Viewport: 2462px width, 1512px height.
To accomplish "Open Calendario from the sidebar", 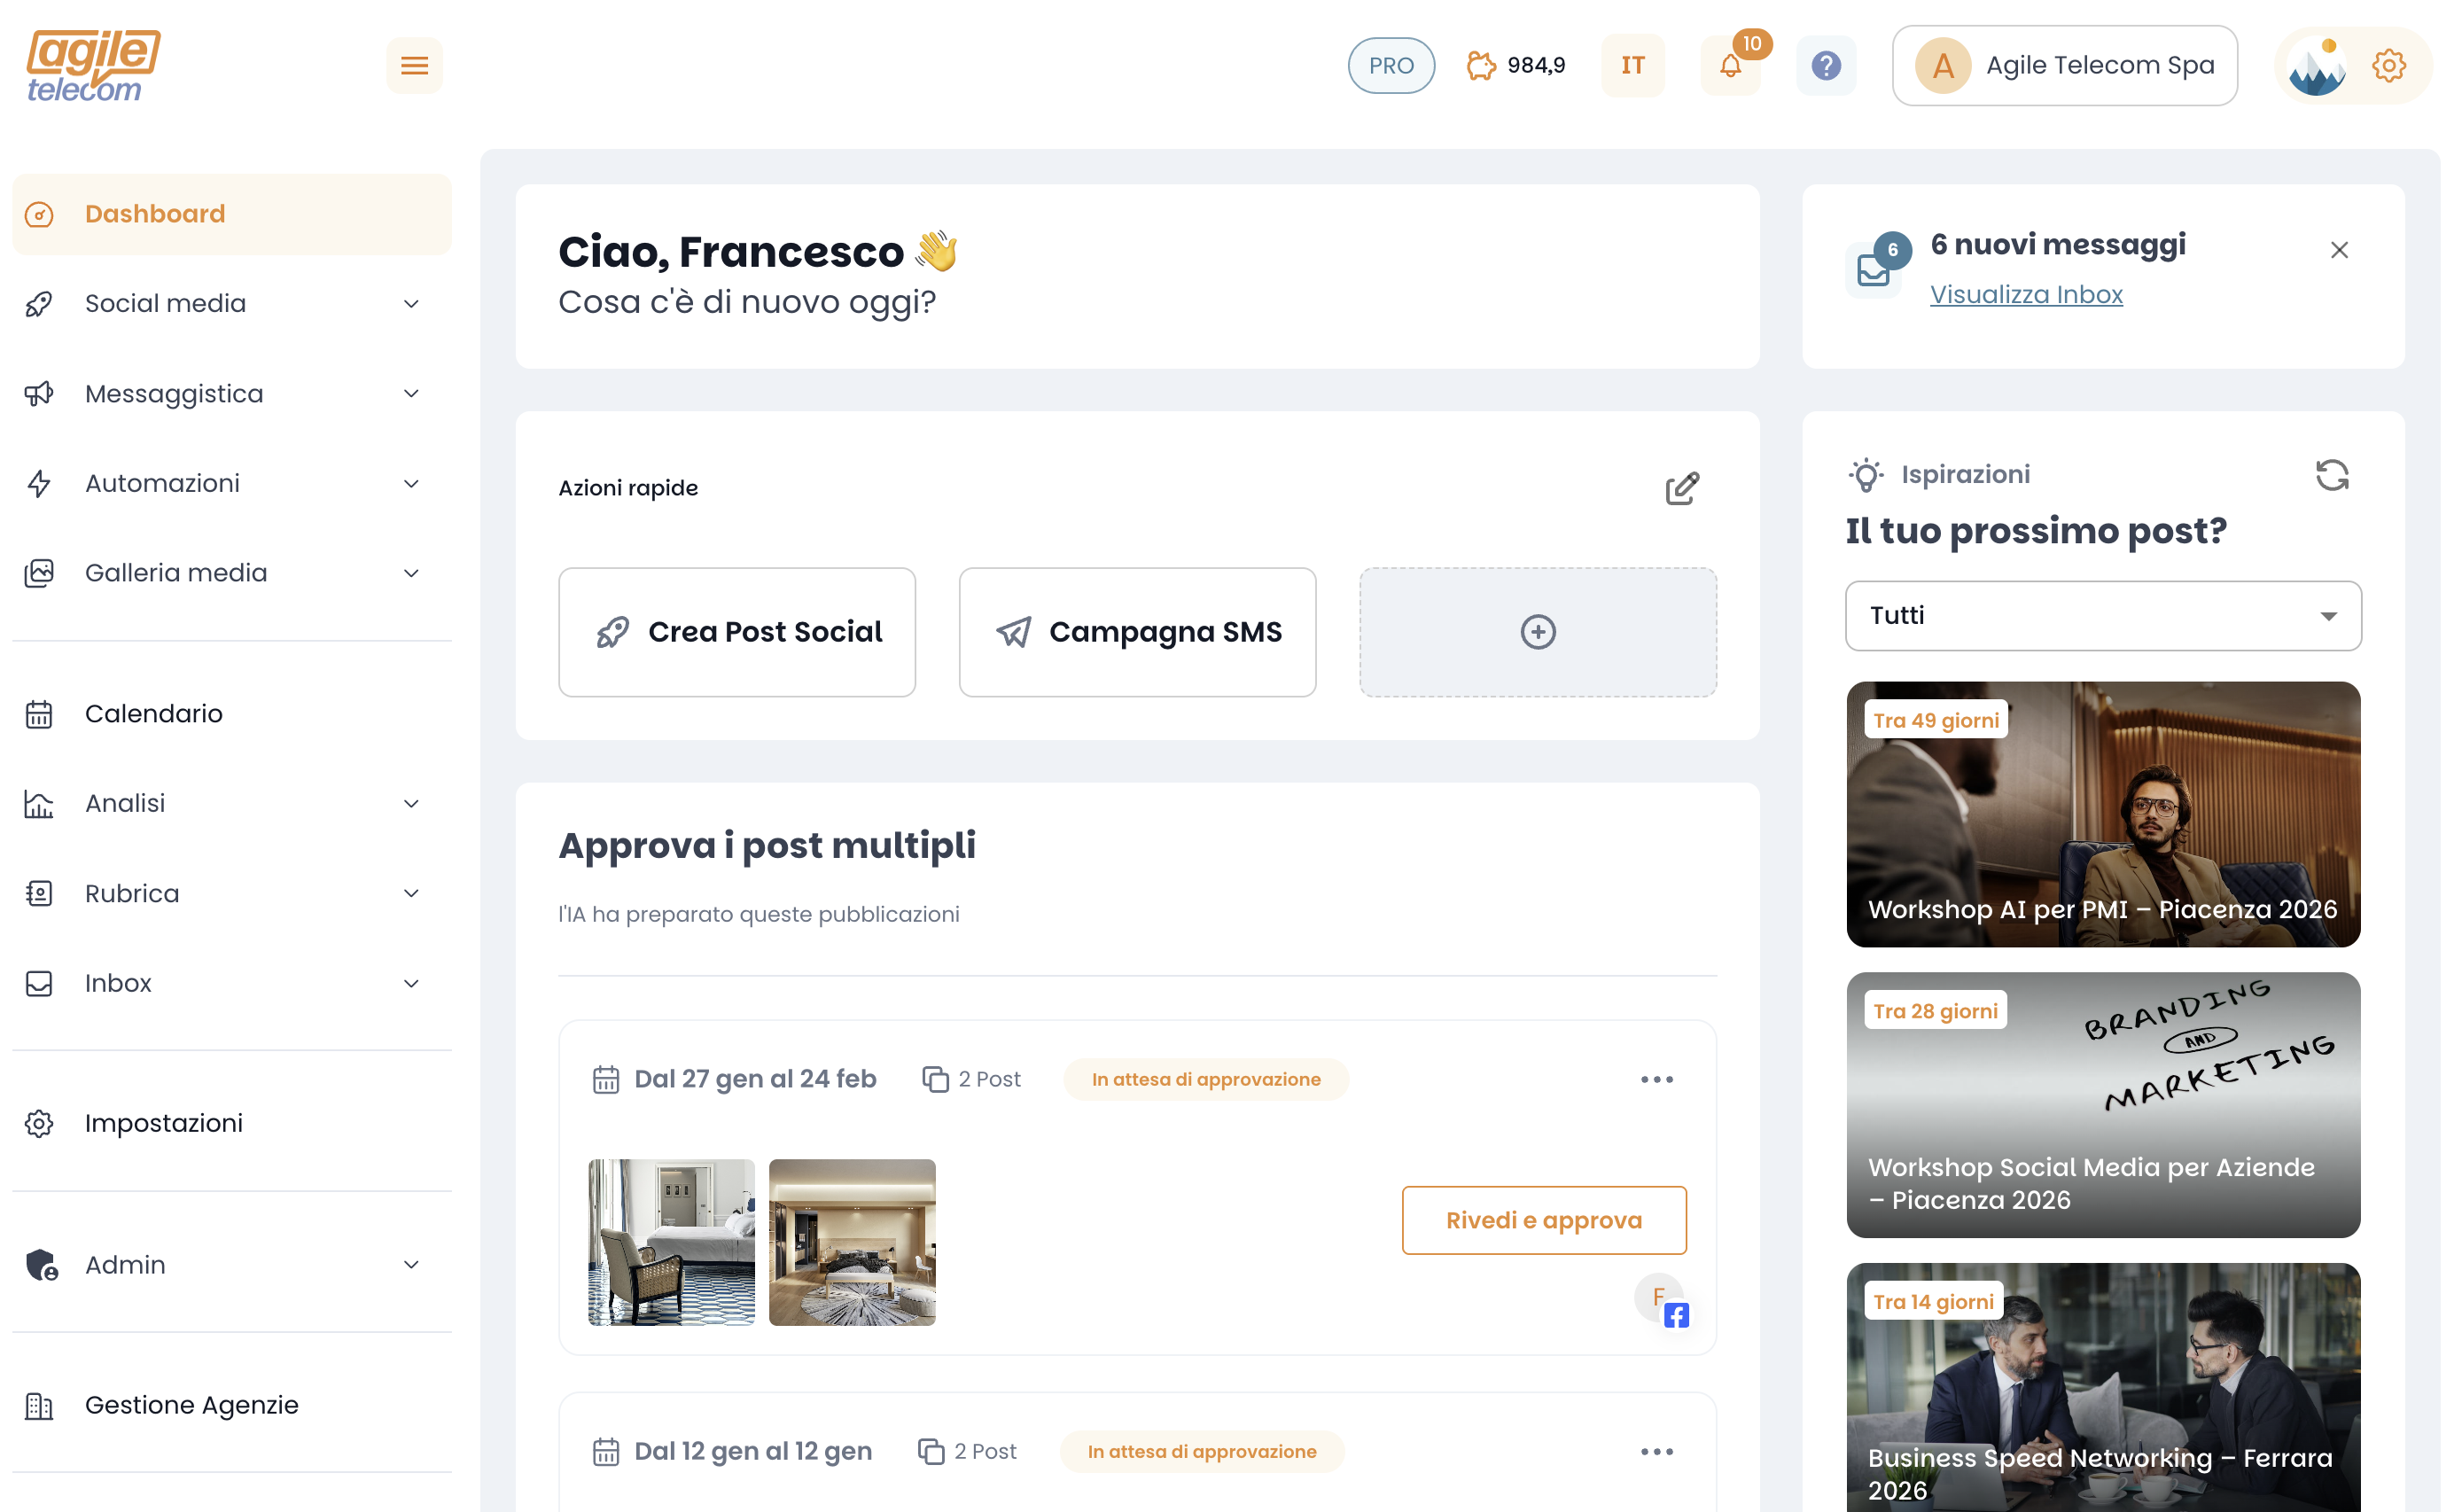I will pos(153,714).
